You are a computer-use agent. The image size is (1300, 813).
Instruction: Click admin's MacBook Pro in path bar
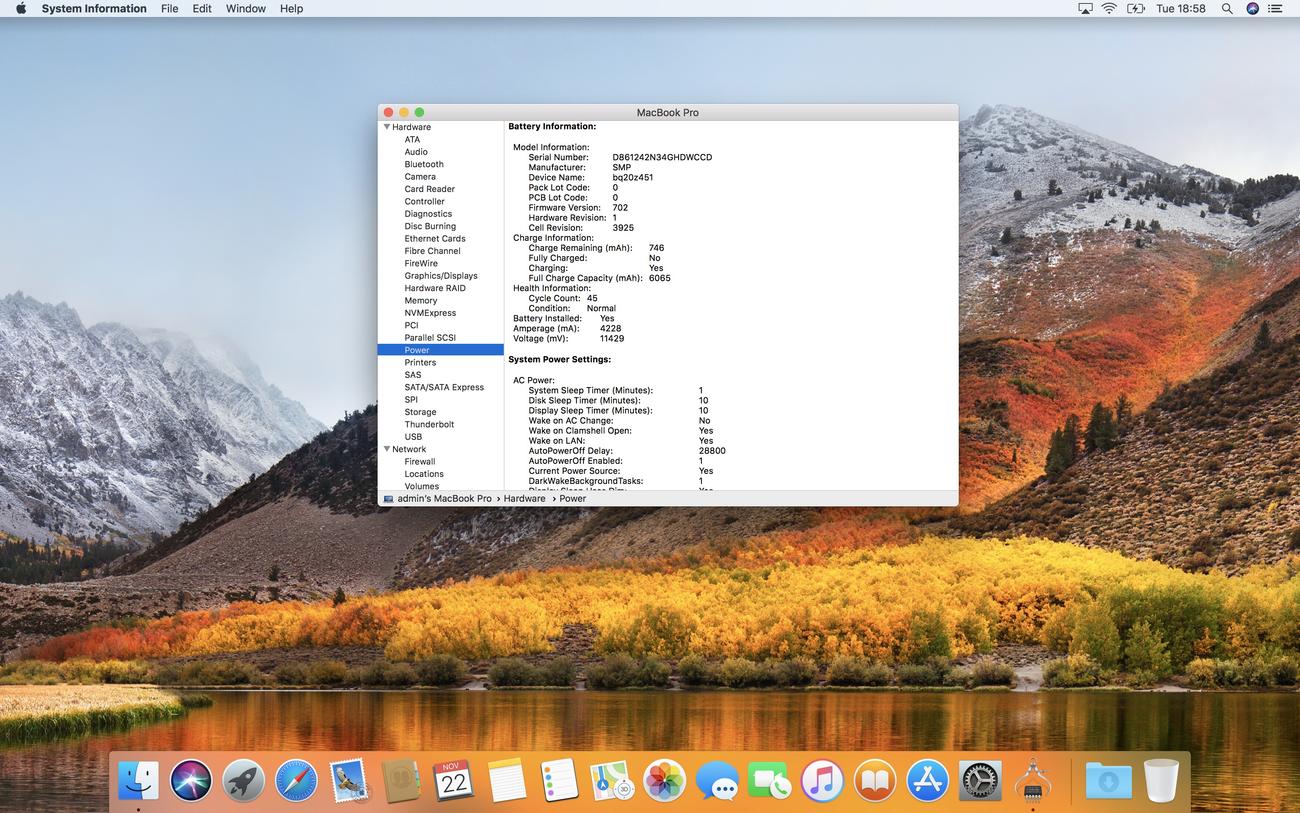coord(436,498)
